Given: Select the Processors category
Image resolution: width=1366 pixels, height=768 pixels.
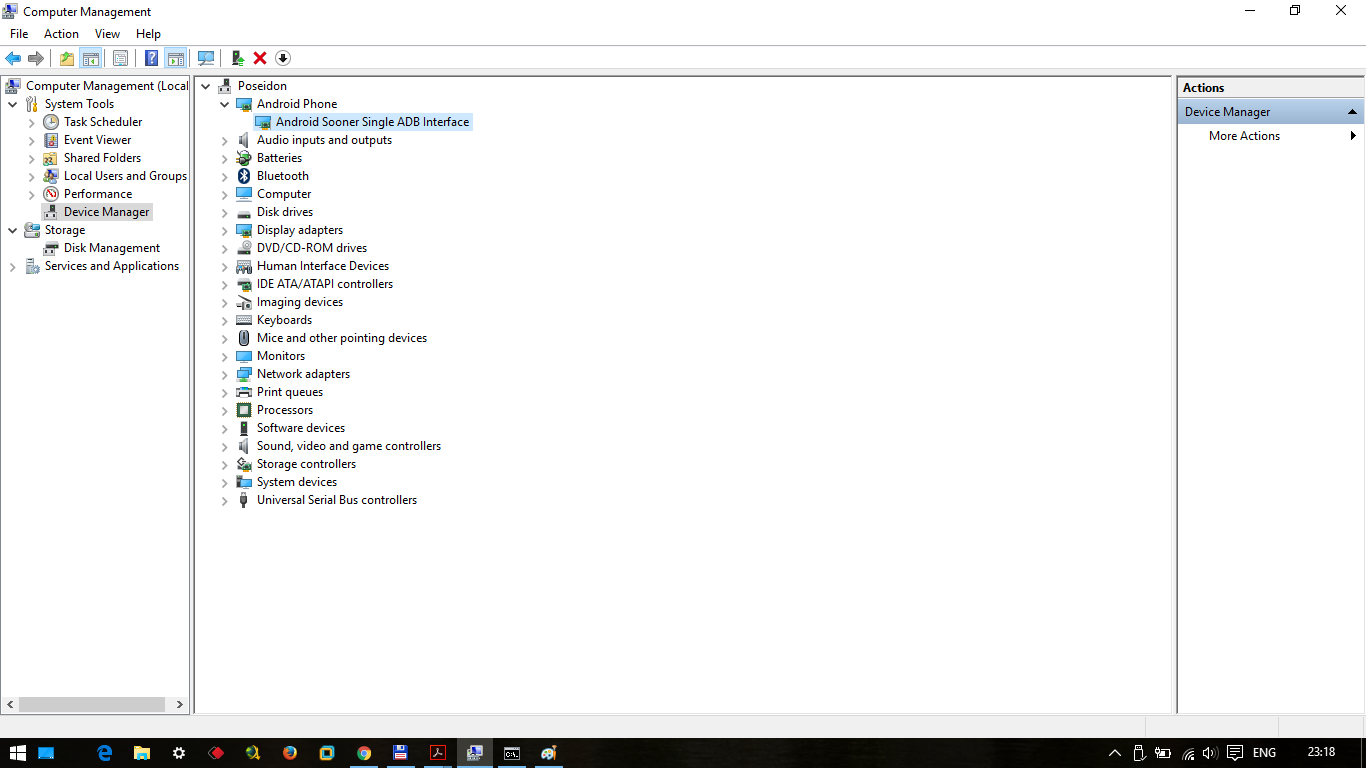Looking at the screenshot, I should coord(285,410).
